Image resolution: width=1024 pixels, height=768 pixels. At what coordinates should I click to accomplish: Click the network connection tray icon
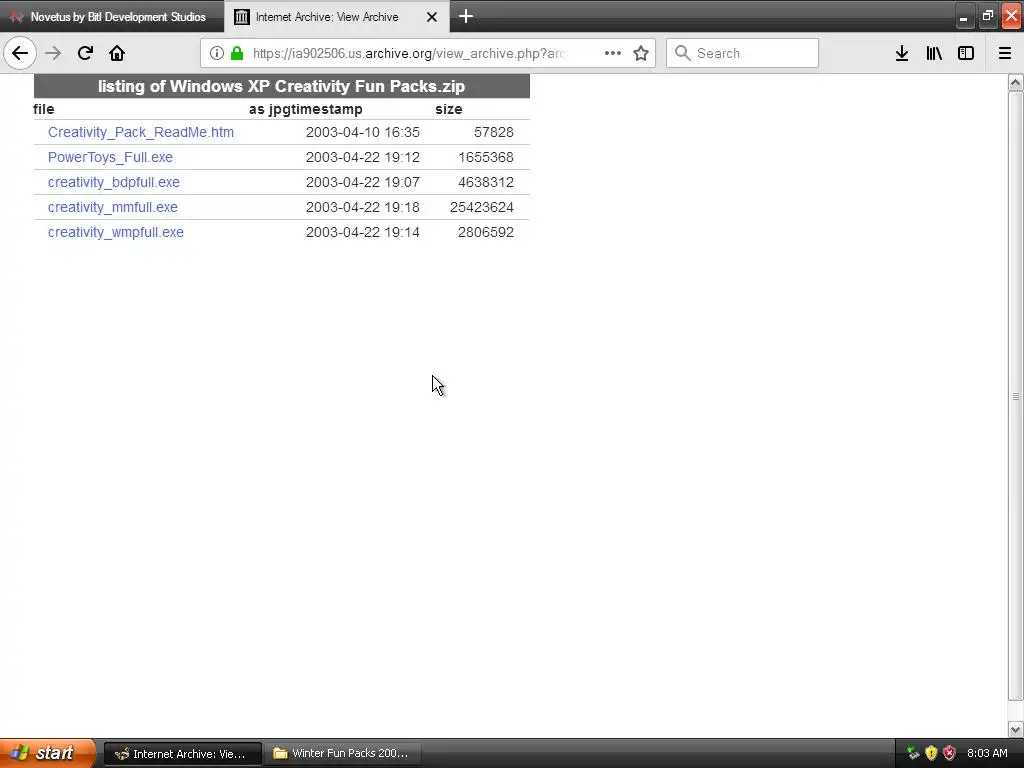pos(913,753)
